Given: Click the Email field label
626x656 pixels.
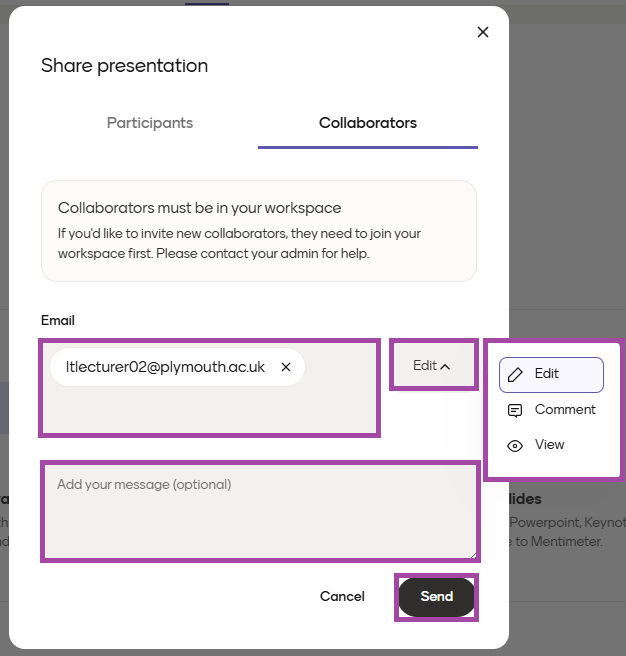Looking at the screenshot, I should tap(58, 320).
